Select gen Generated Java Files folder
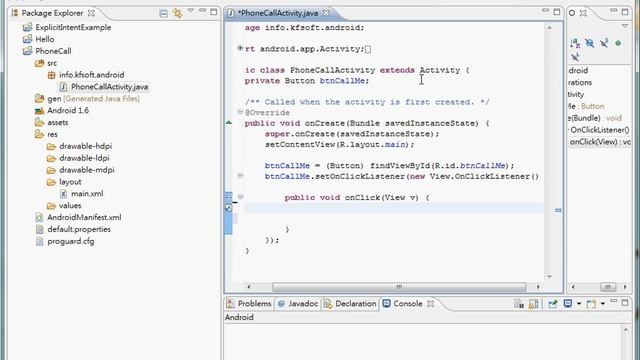The width and height of the screenshot is (640, 360). 93,99
